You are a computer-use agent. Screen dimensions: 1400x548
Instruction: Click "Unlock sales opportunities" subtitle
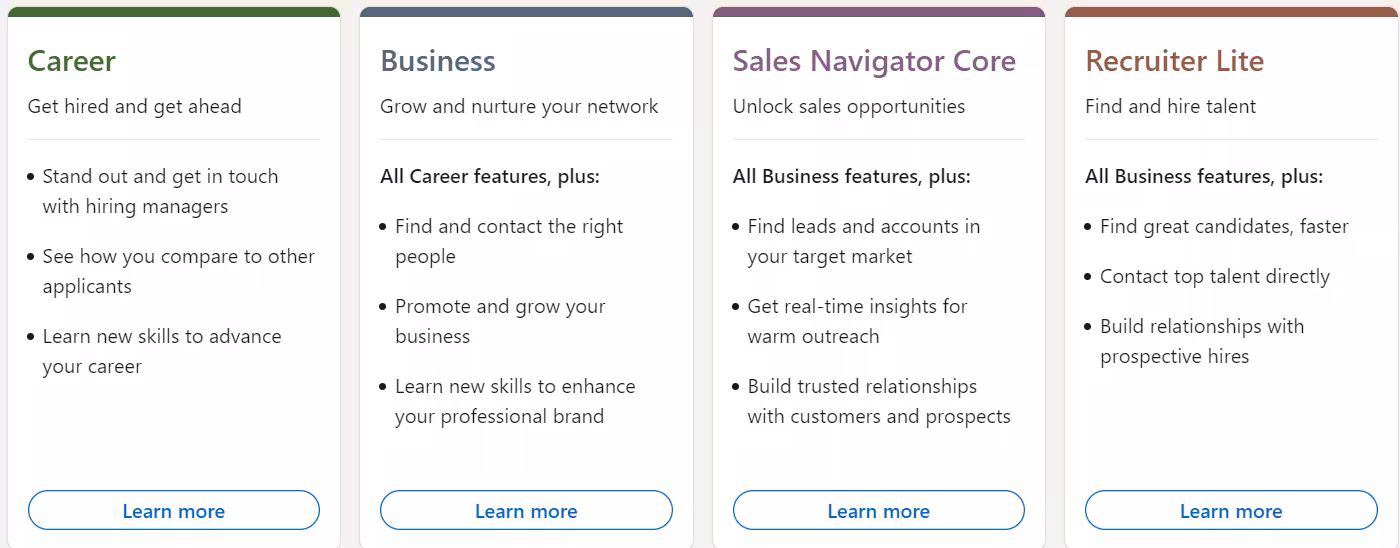(849, 106)
